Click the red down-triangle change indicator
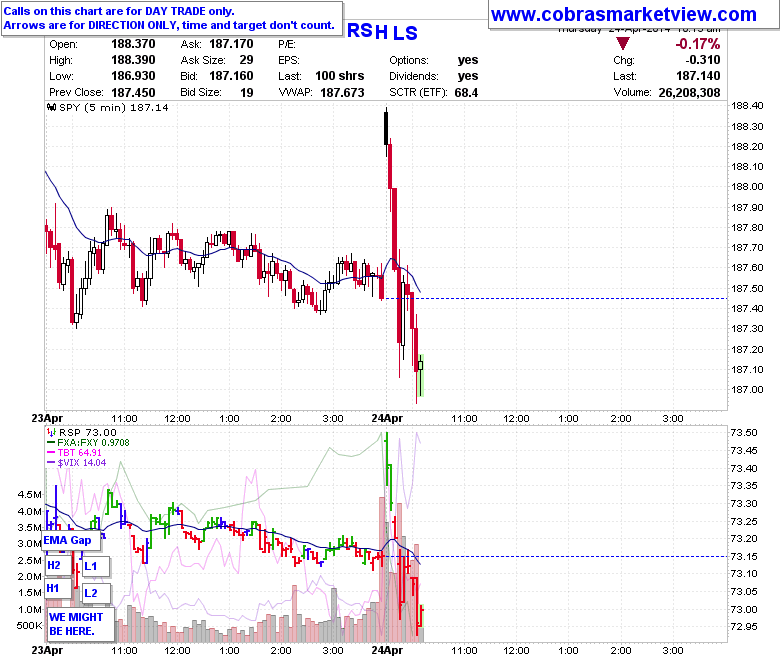The height and width of the screenshot is (659, 780). [x=622, y=43]
